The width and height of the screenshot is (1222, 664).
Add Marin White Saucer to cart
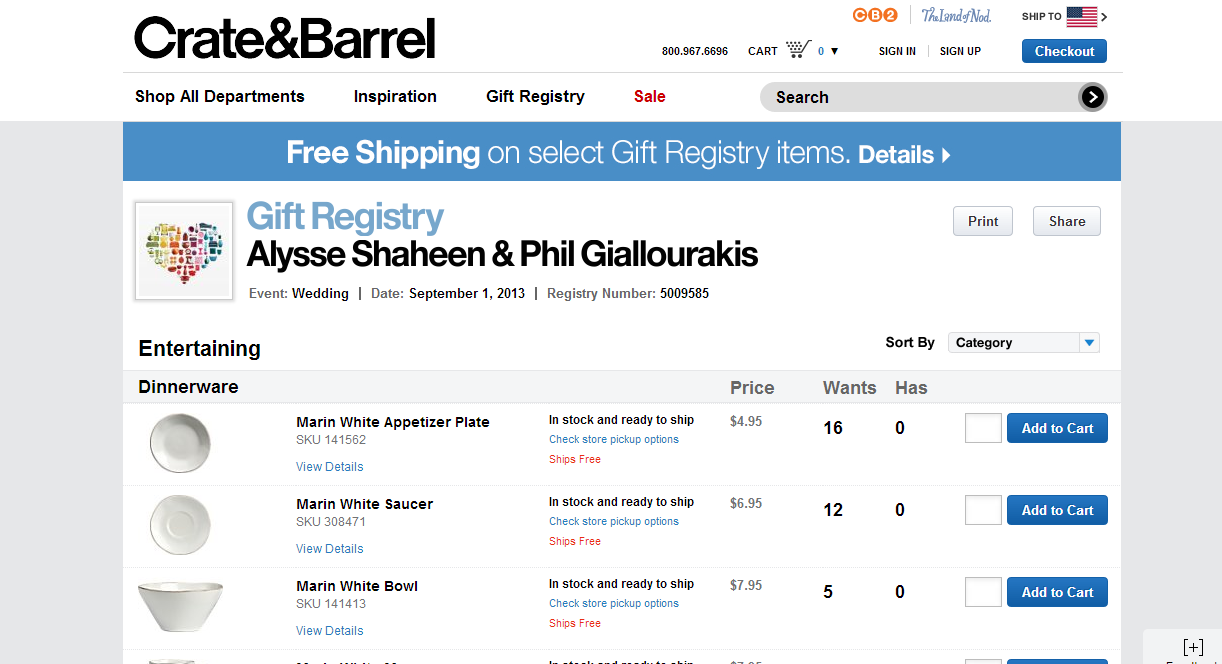point(1057,510)
